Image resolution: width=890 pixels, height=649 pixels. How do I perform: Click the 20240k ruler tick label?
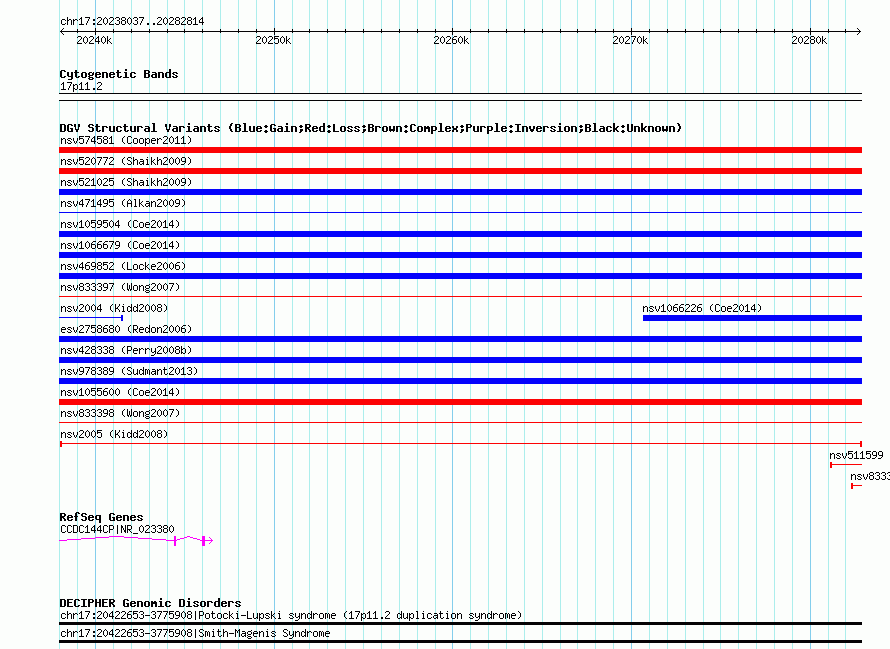tap(94, 40)
